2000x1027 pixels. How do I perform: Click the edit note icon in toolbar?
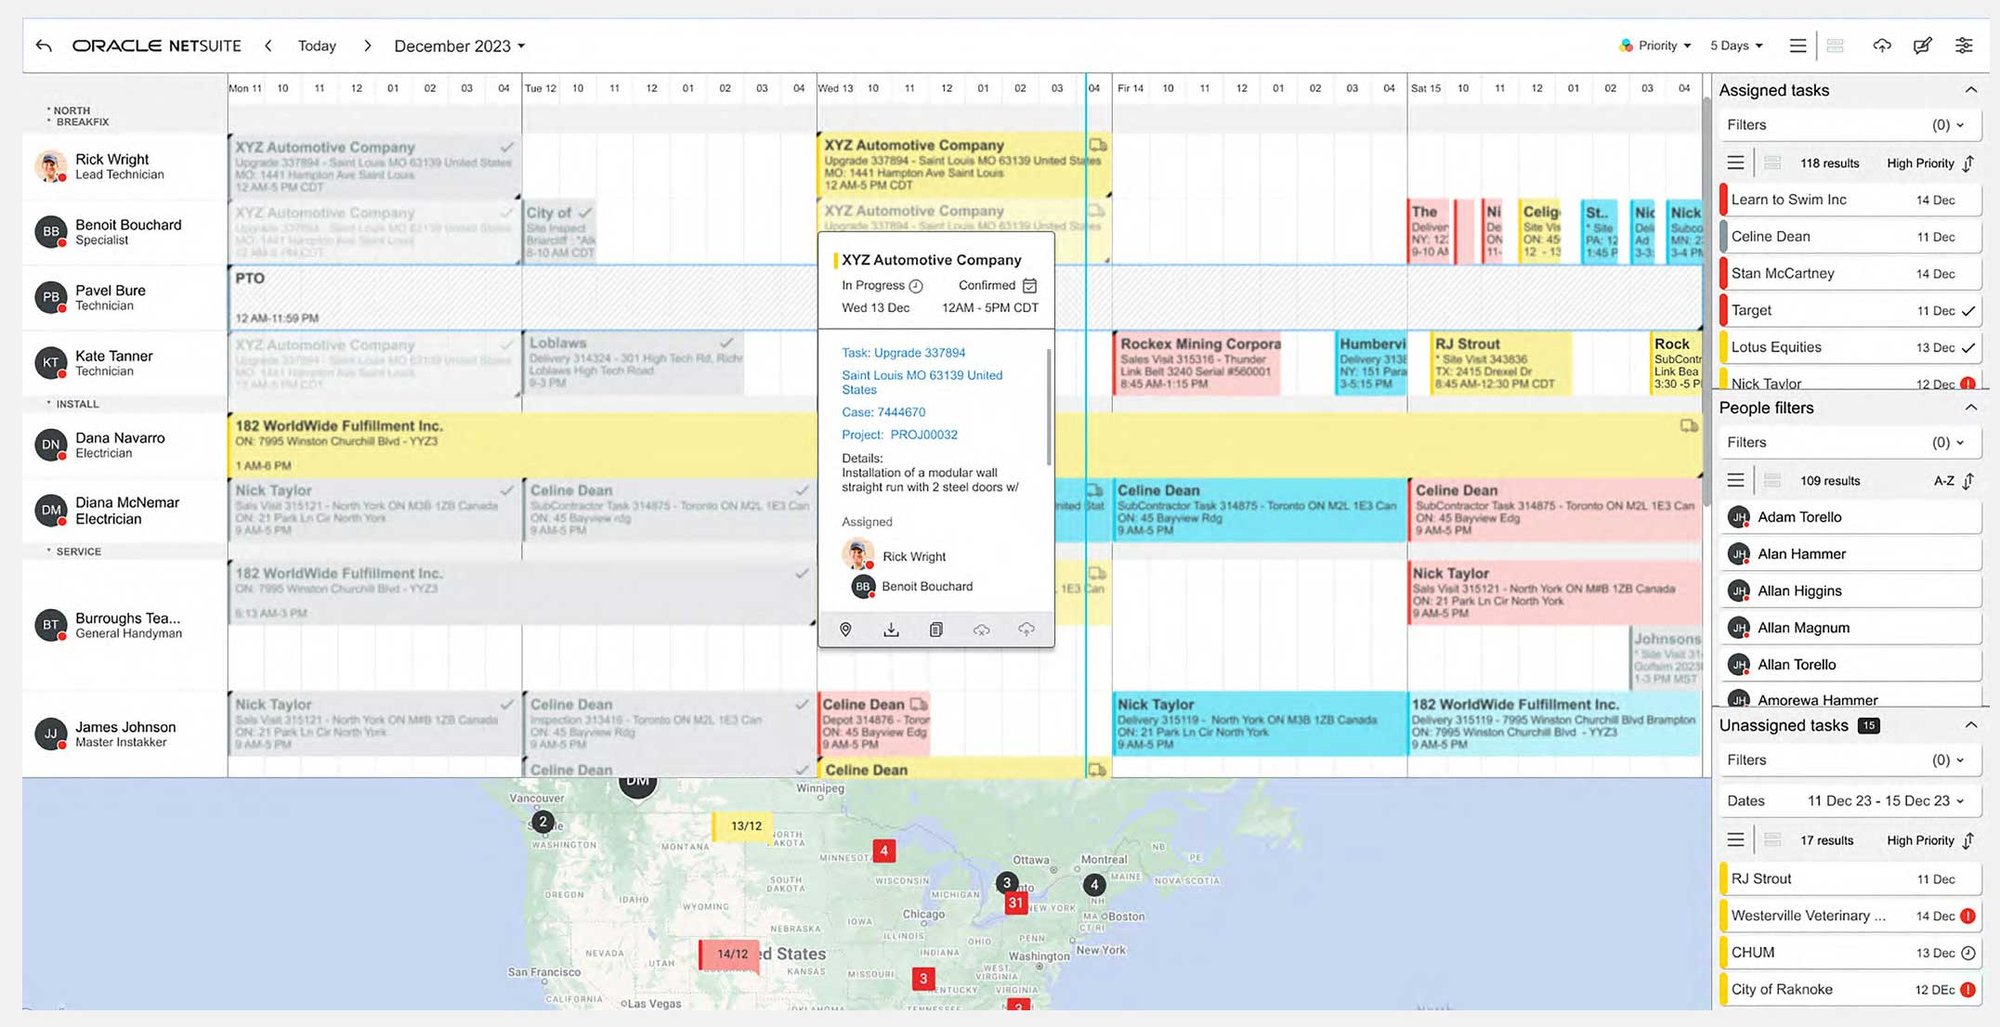click(x=1922, y=46)
